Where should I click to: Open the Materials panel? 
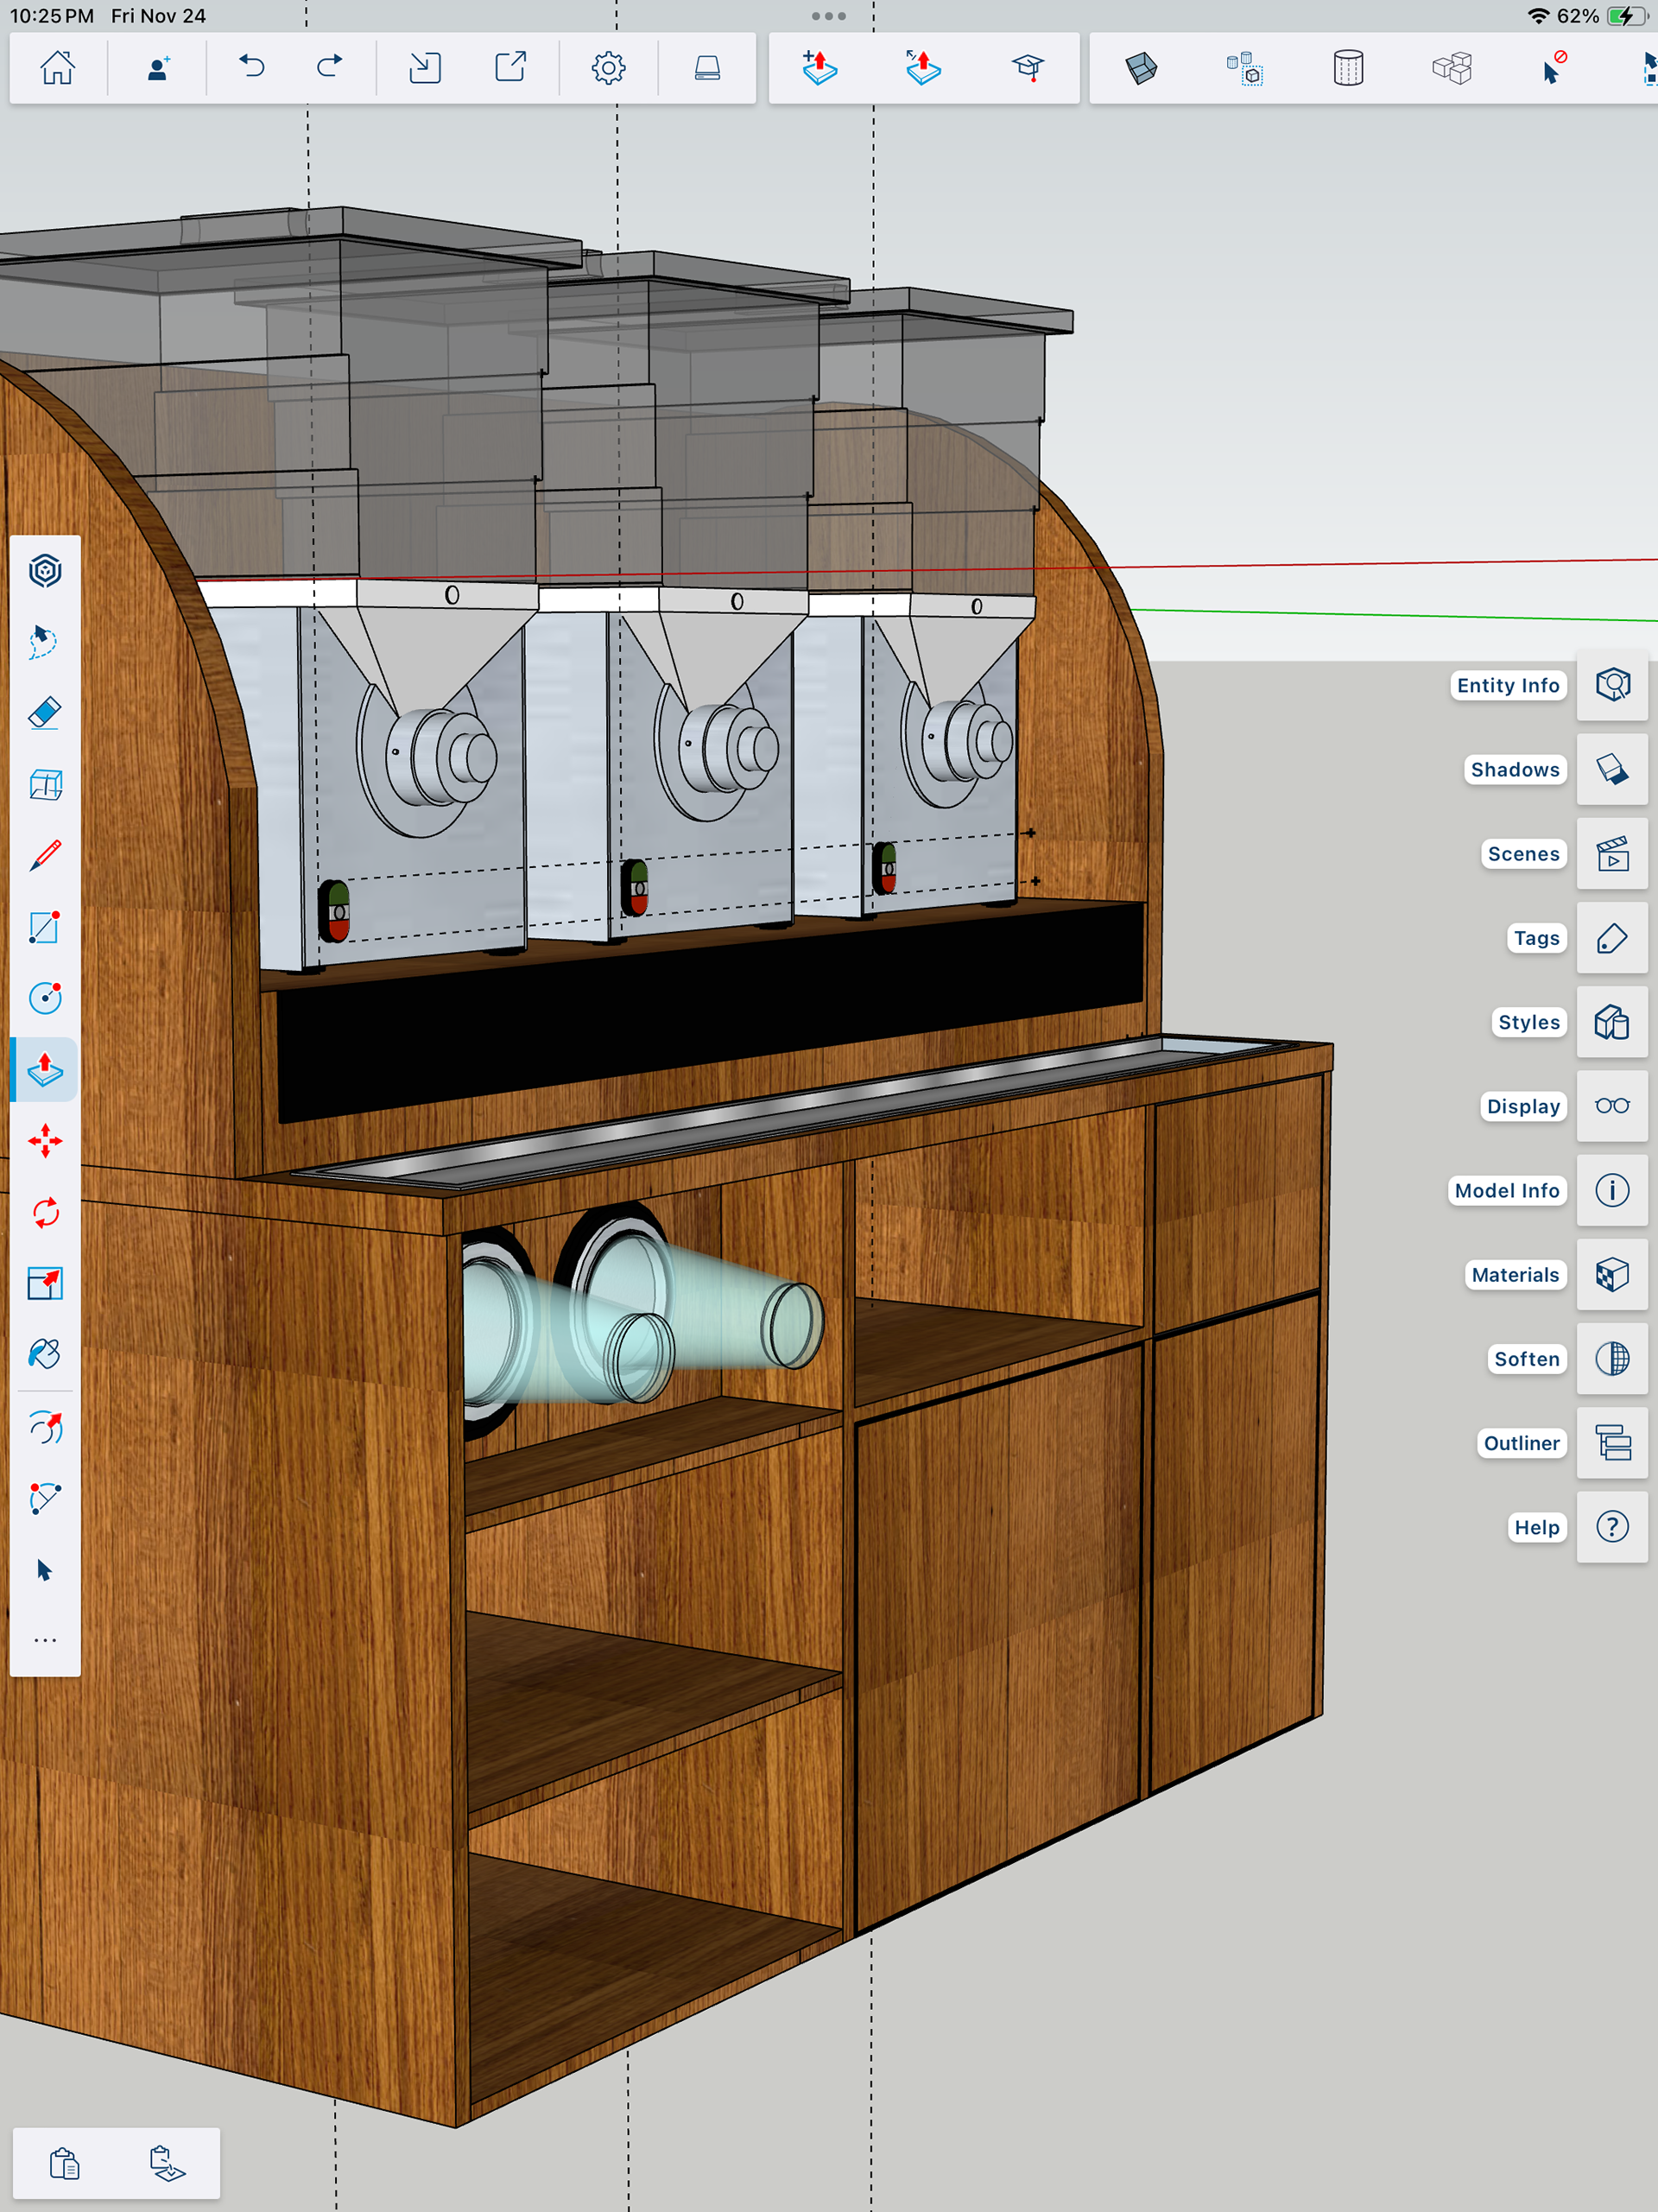coord(1611,1274)
